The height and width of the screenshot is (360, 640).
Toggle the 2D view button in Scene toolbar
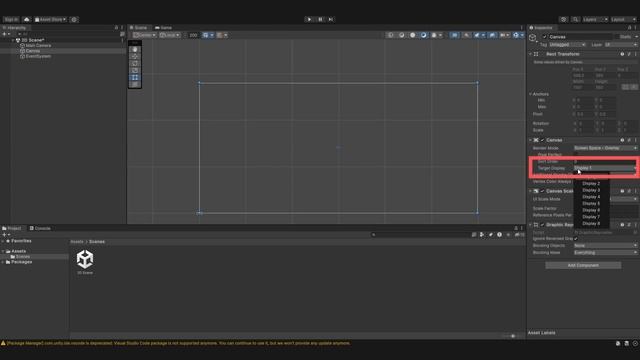click(455, 35)
